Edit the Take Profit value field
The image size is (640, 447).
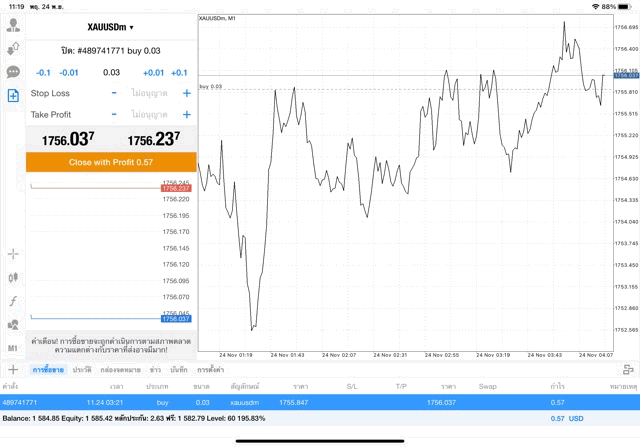[149, 114]
